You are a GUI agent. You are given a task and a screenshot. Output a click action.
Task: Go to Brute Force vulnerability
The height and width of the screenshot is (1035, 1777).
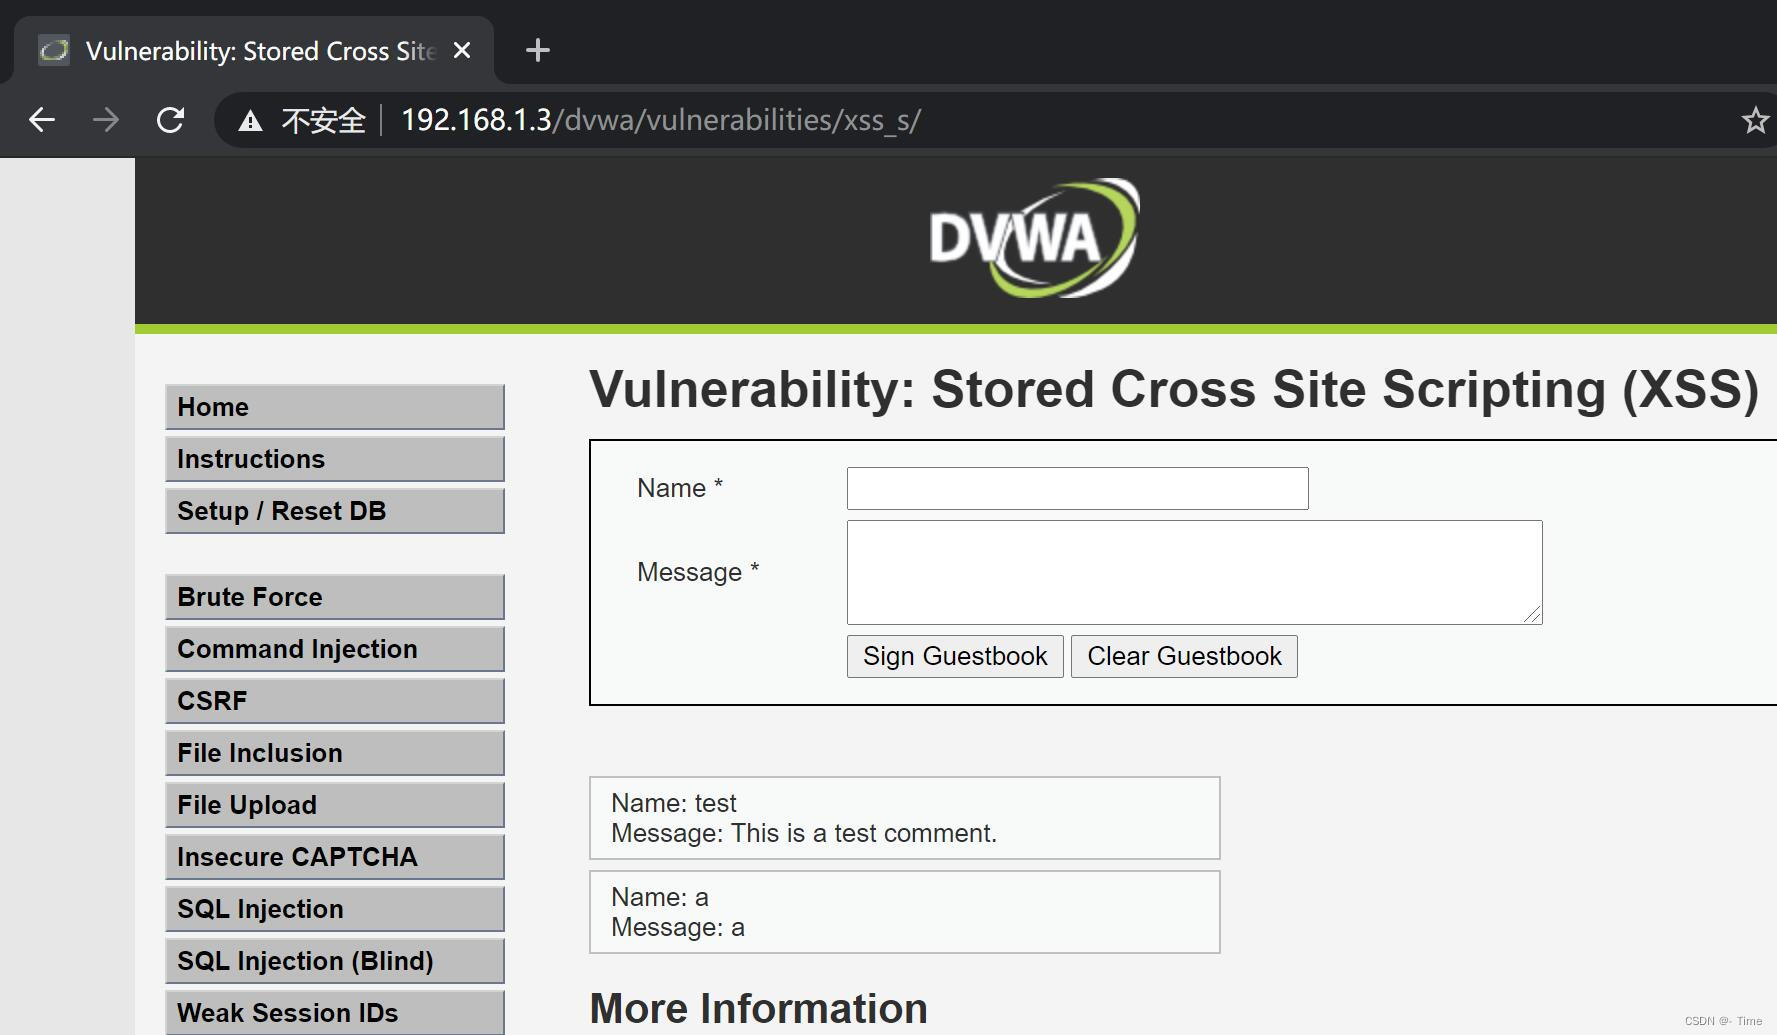(x=335, y=597)
